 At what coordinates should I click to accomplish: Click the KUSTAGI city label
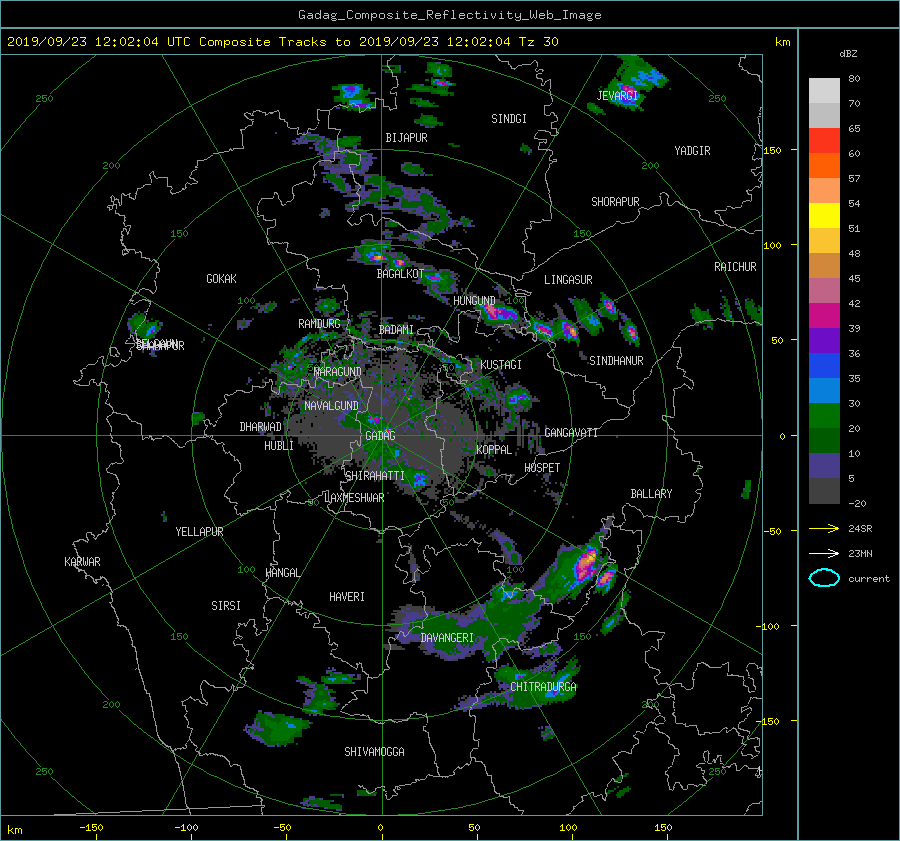[501, 365]
